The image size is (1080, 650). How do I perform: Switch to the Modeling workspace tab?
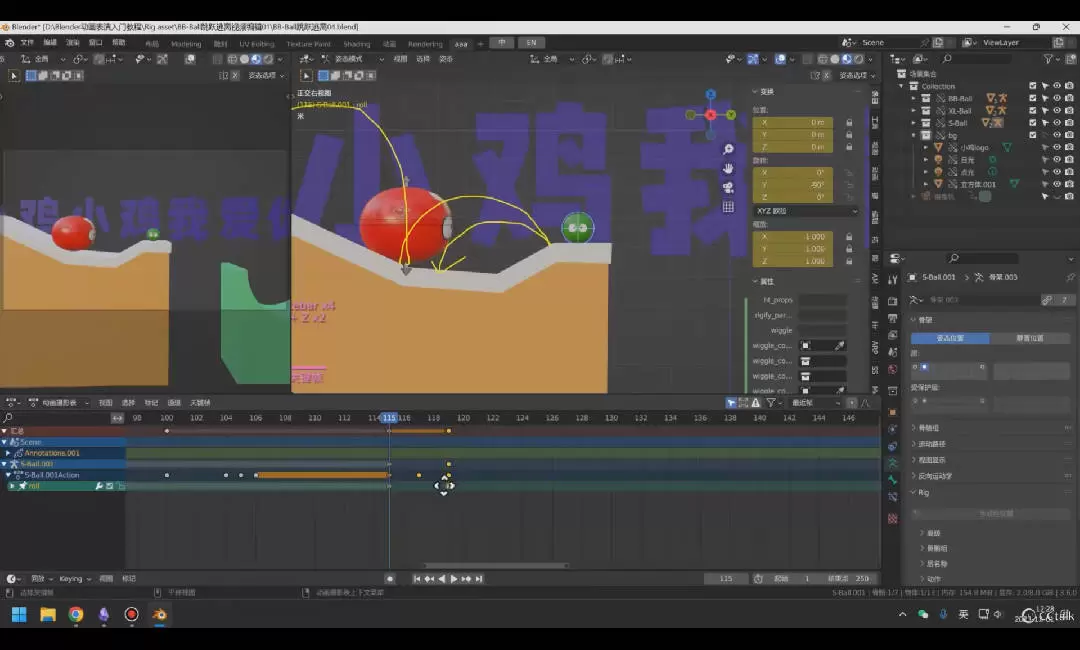point(186,43)
